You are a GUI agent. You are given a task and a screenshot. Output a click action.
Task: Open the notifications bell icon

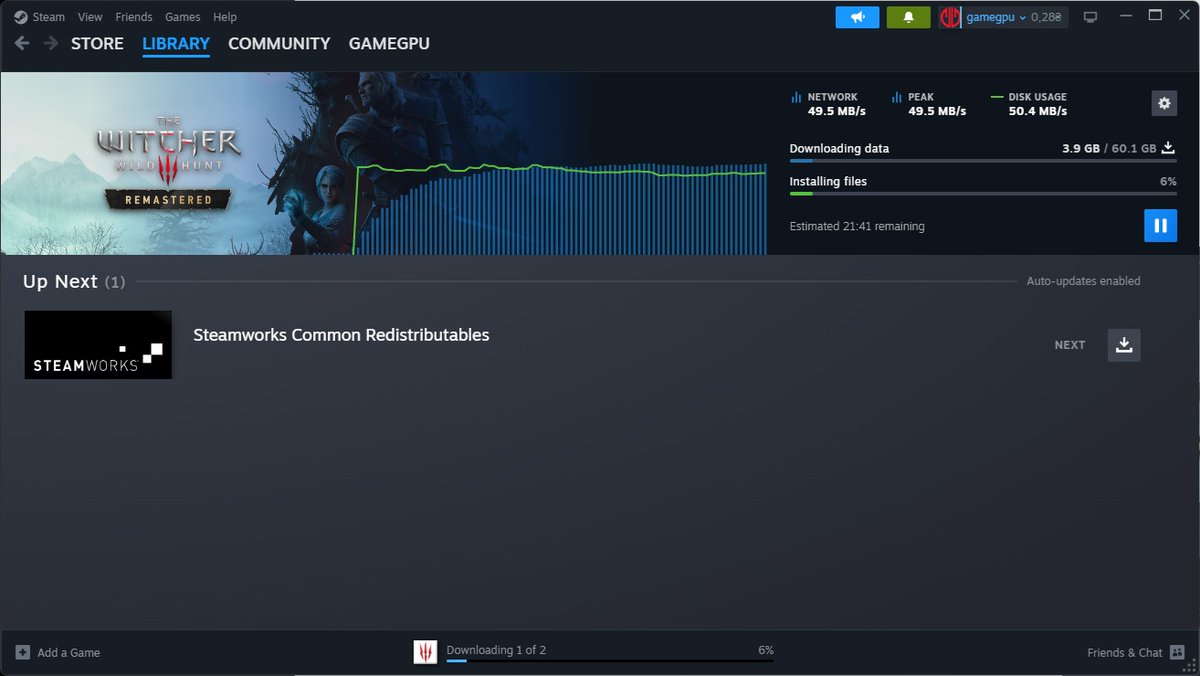(x=908, y=17)
